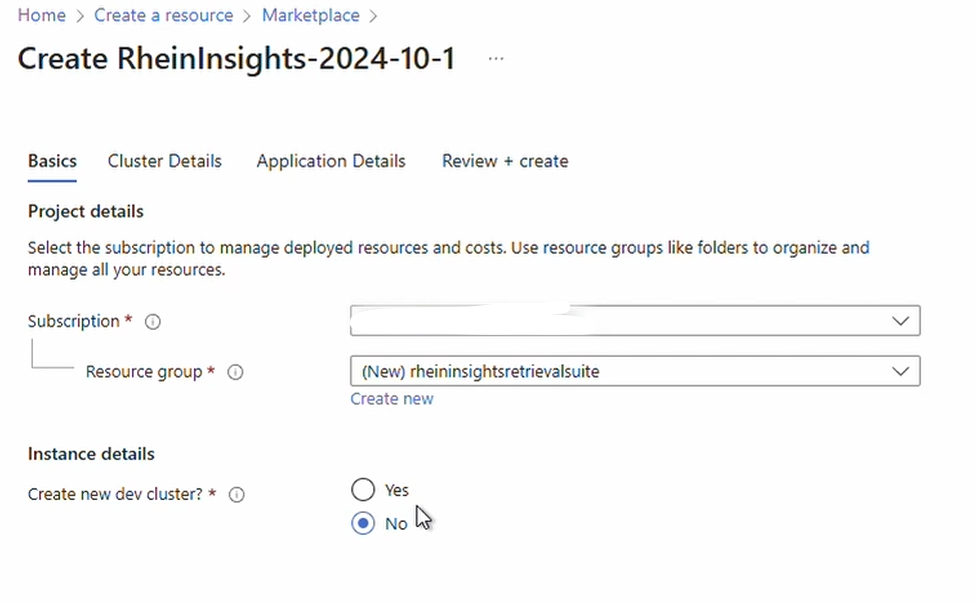The height and width of the screenshot is (603, 976).
Task: Expand the blank Subscription combo box
Action: (x=635, y=320)
